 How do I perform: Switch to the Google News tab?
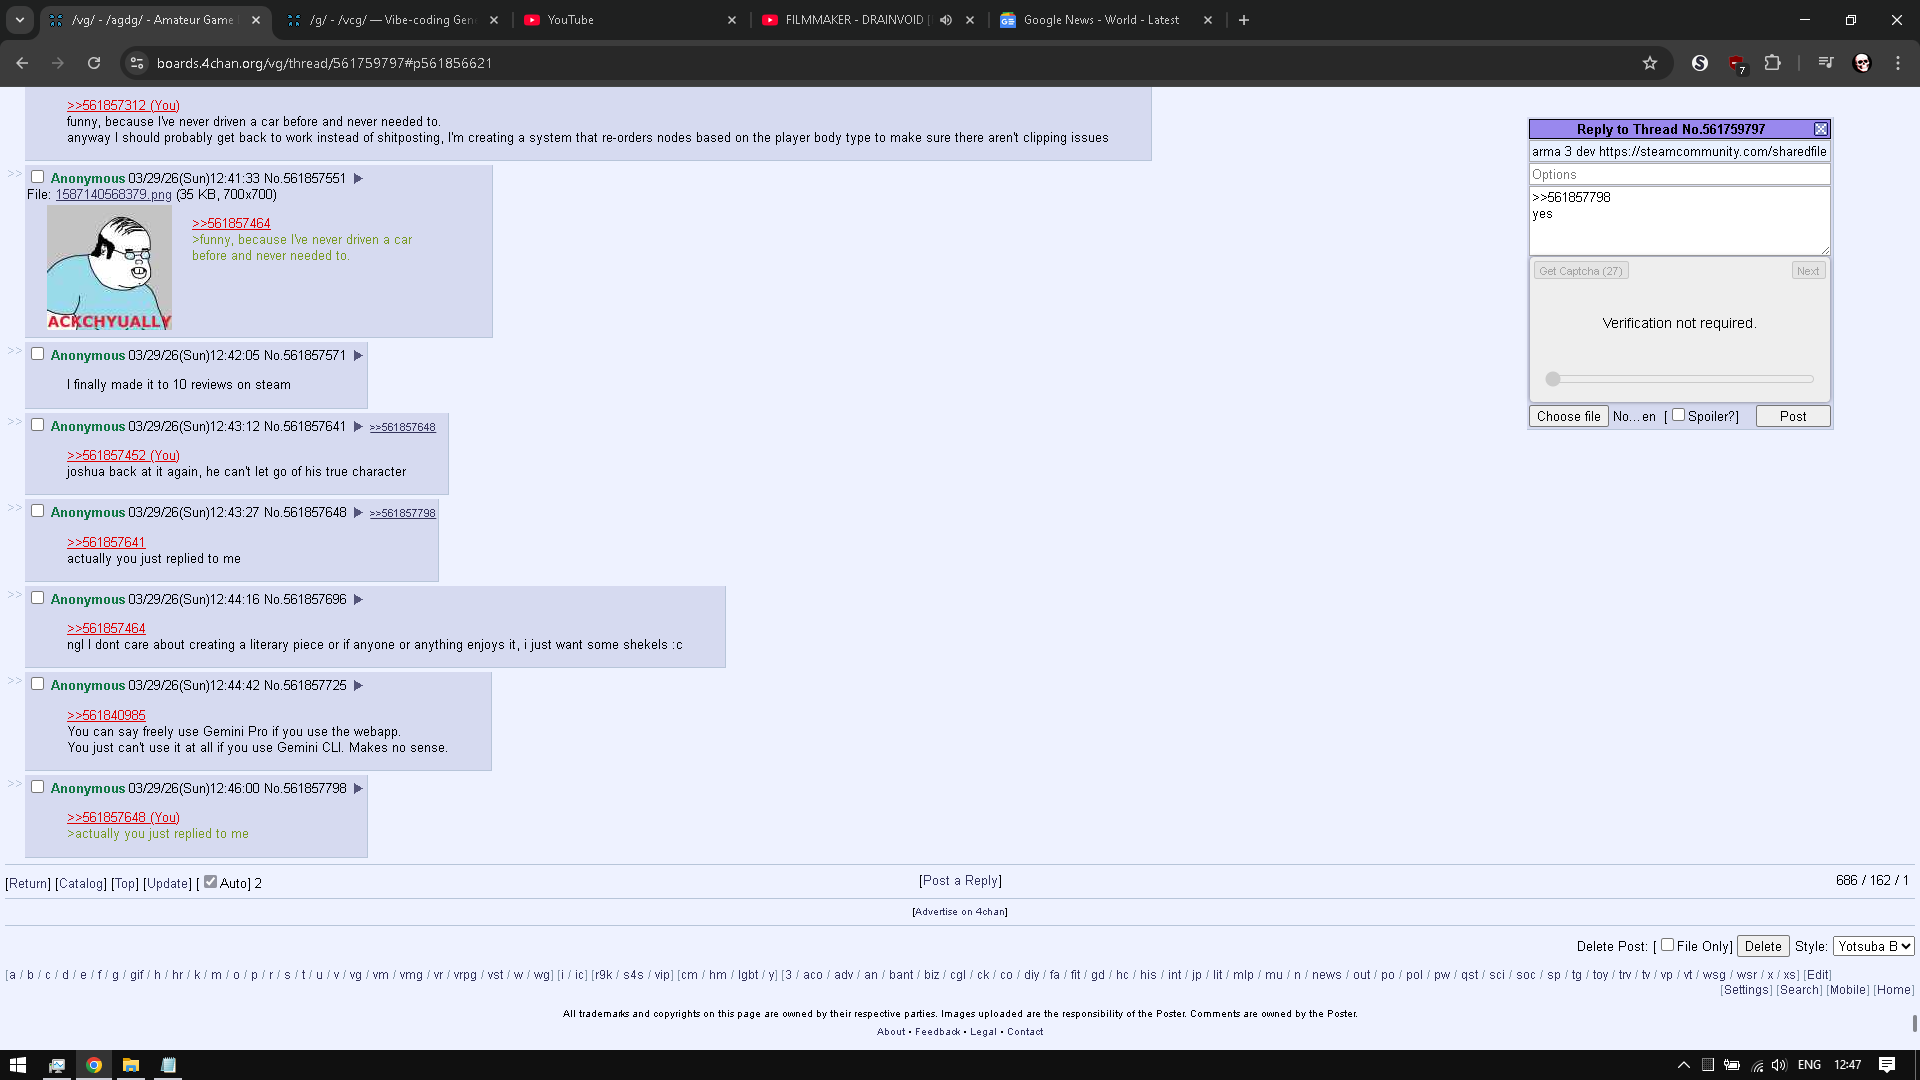1100,20
